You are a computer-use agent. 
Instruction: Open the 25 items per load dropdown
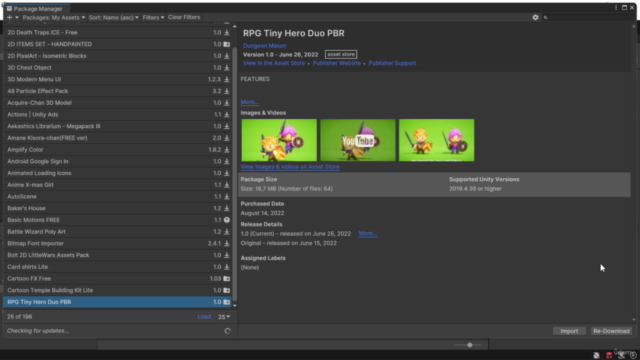click(224, 317)
